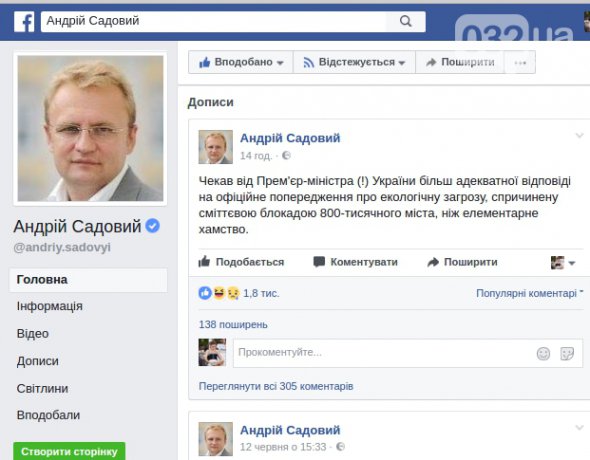Screen dimensions: 590x460
Task: Open the three-dots more options button
Action: tap(520, 62)
